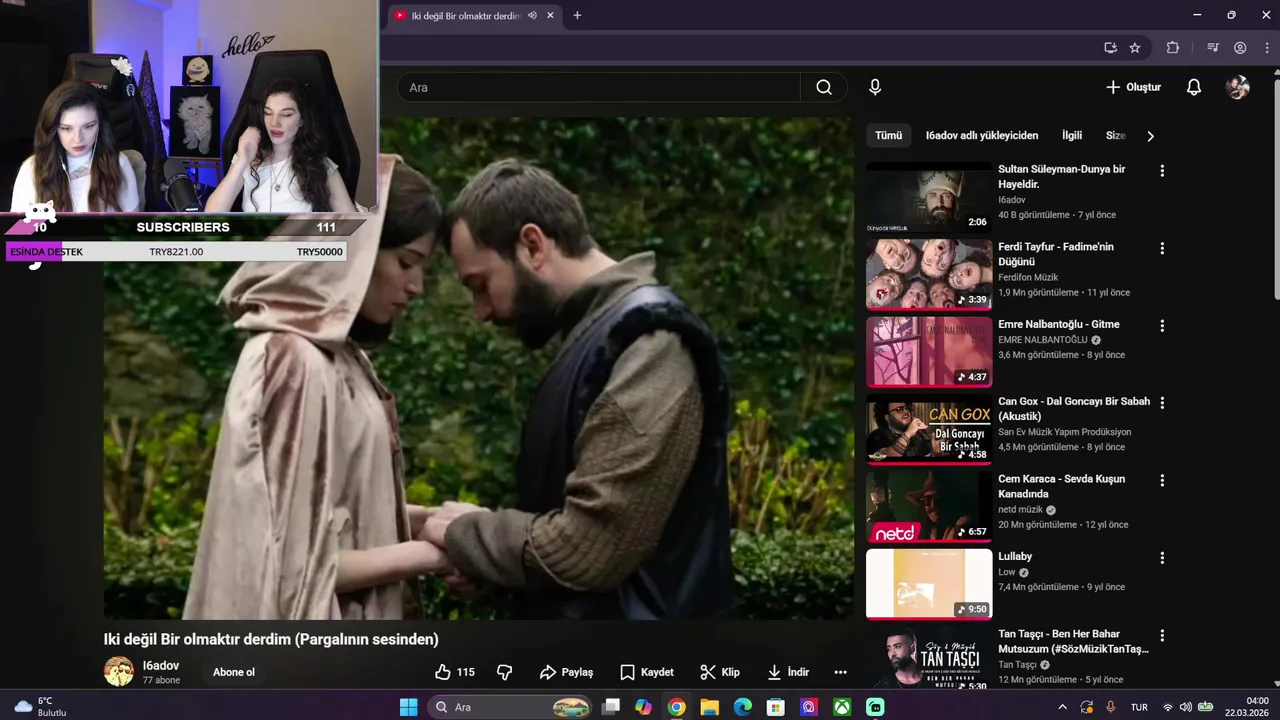Screen dimensions: 1280x720
Task: Save video with Kaydet button
Action: (x=646, y=672)
